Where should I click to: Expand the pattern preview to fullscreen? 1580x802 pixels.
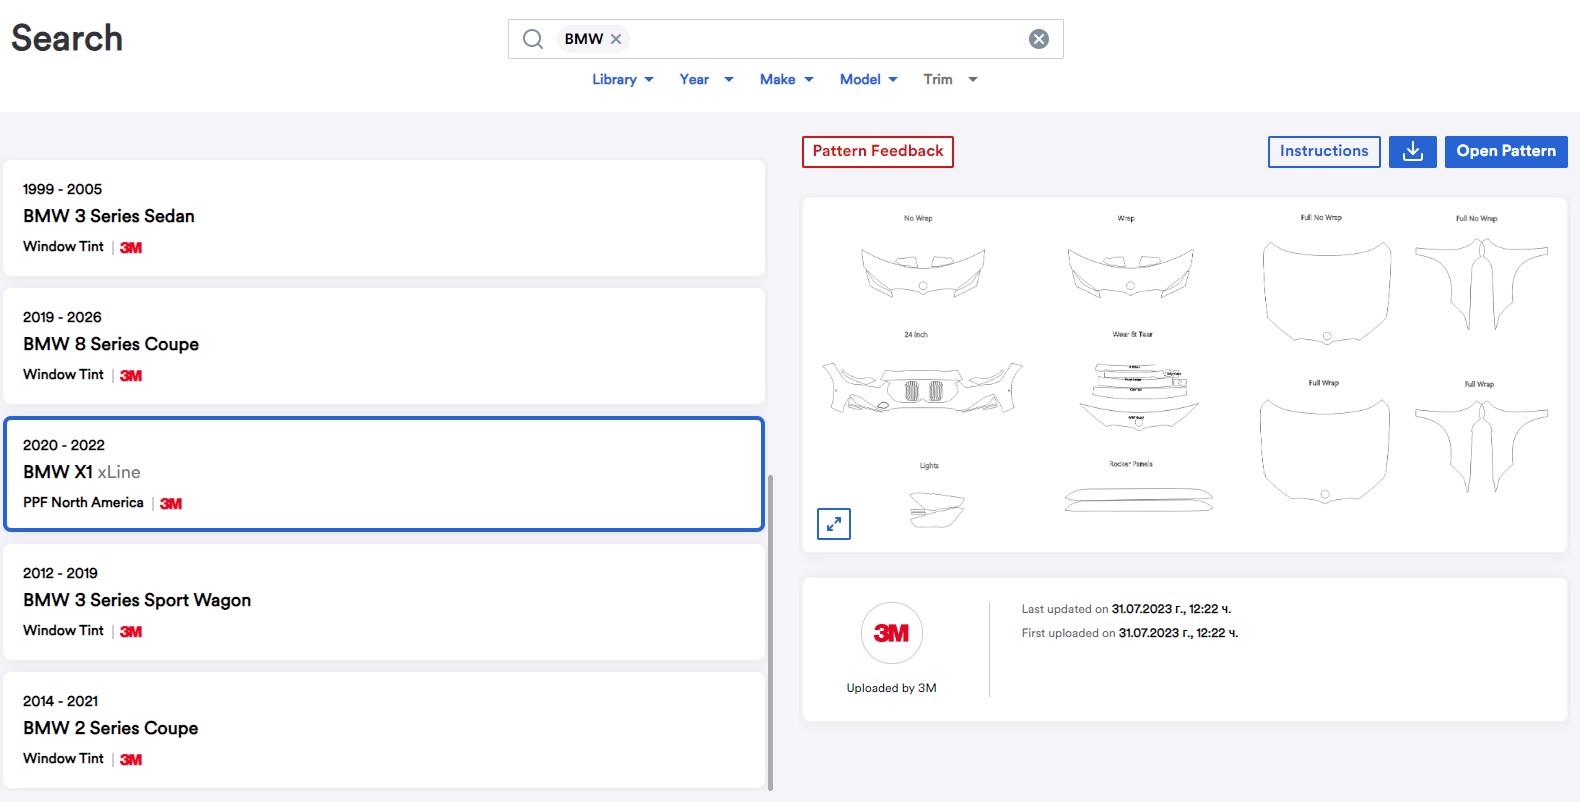pyautogui.click(x=833, y=524)
